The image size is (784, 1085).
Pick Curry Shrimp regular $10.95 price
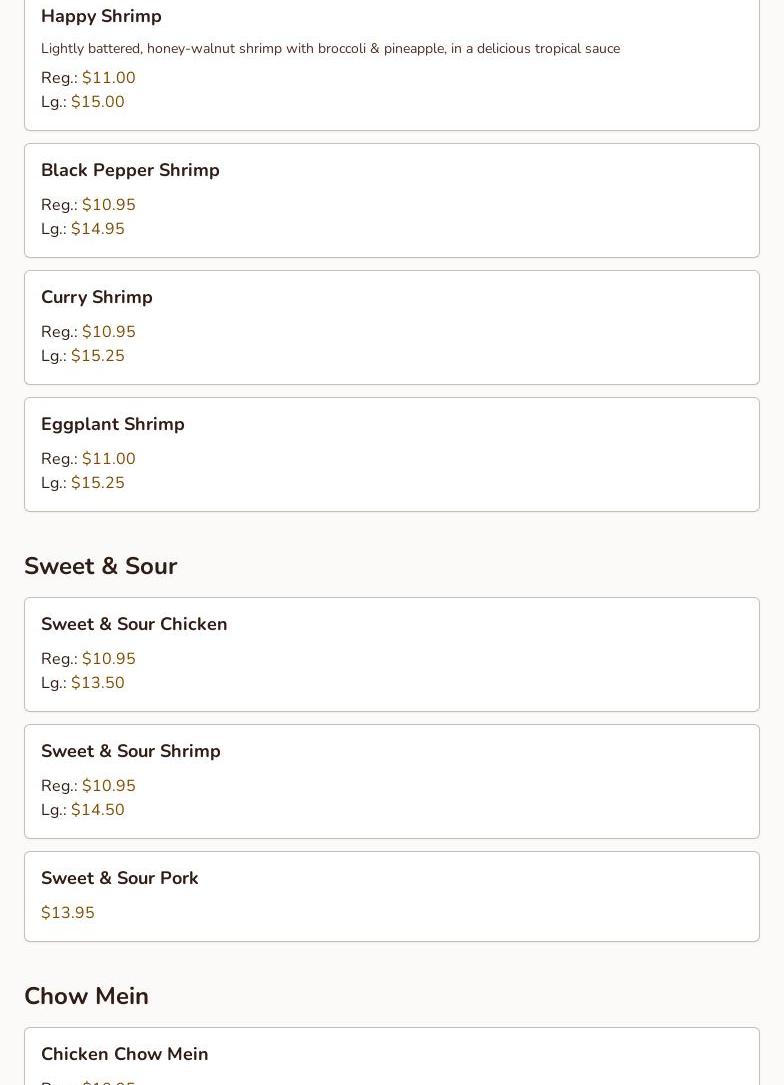(108, 332)
